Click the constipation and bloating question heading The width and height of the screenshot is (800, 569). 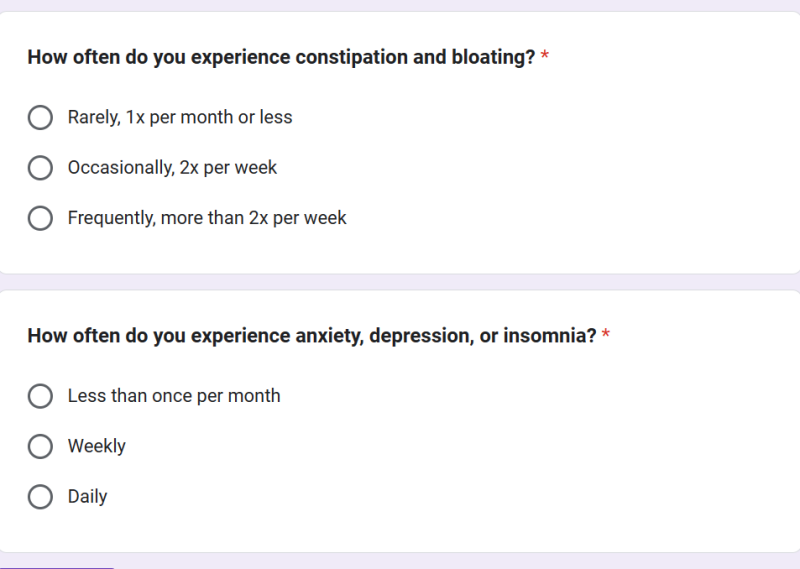(x=281, y=57)
